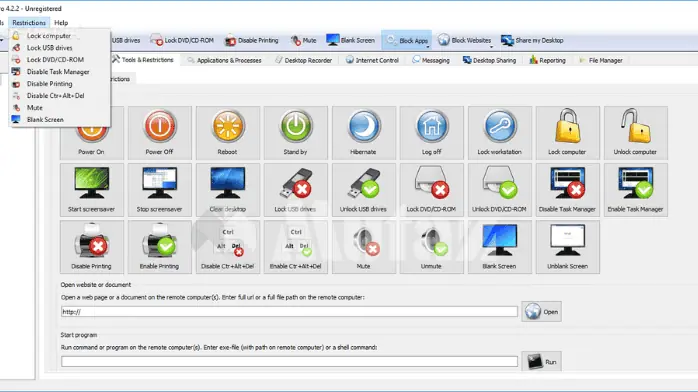
Task: Choose Lock DVD/CD-ROM menu entry
Action: click(x=59, y=60)
